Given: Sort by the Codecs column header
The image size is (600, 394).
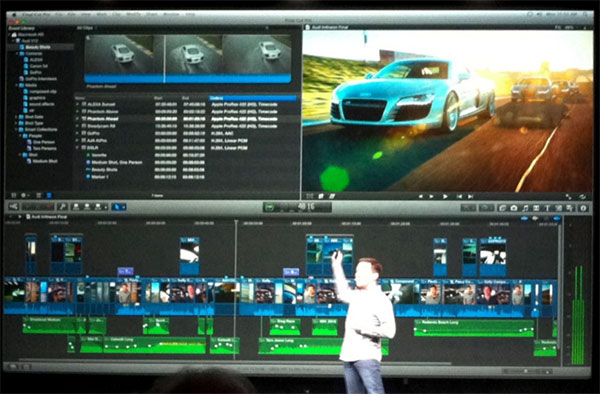Looking at the screenshot, I should click(253, 98).
